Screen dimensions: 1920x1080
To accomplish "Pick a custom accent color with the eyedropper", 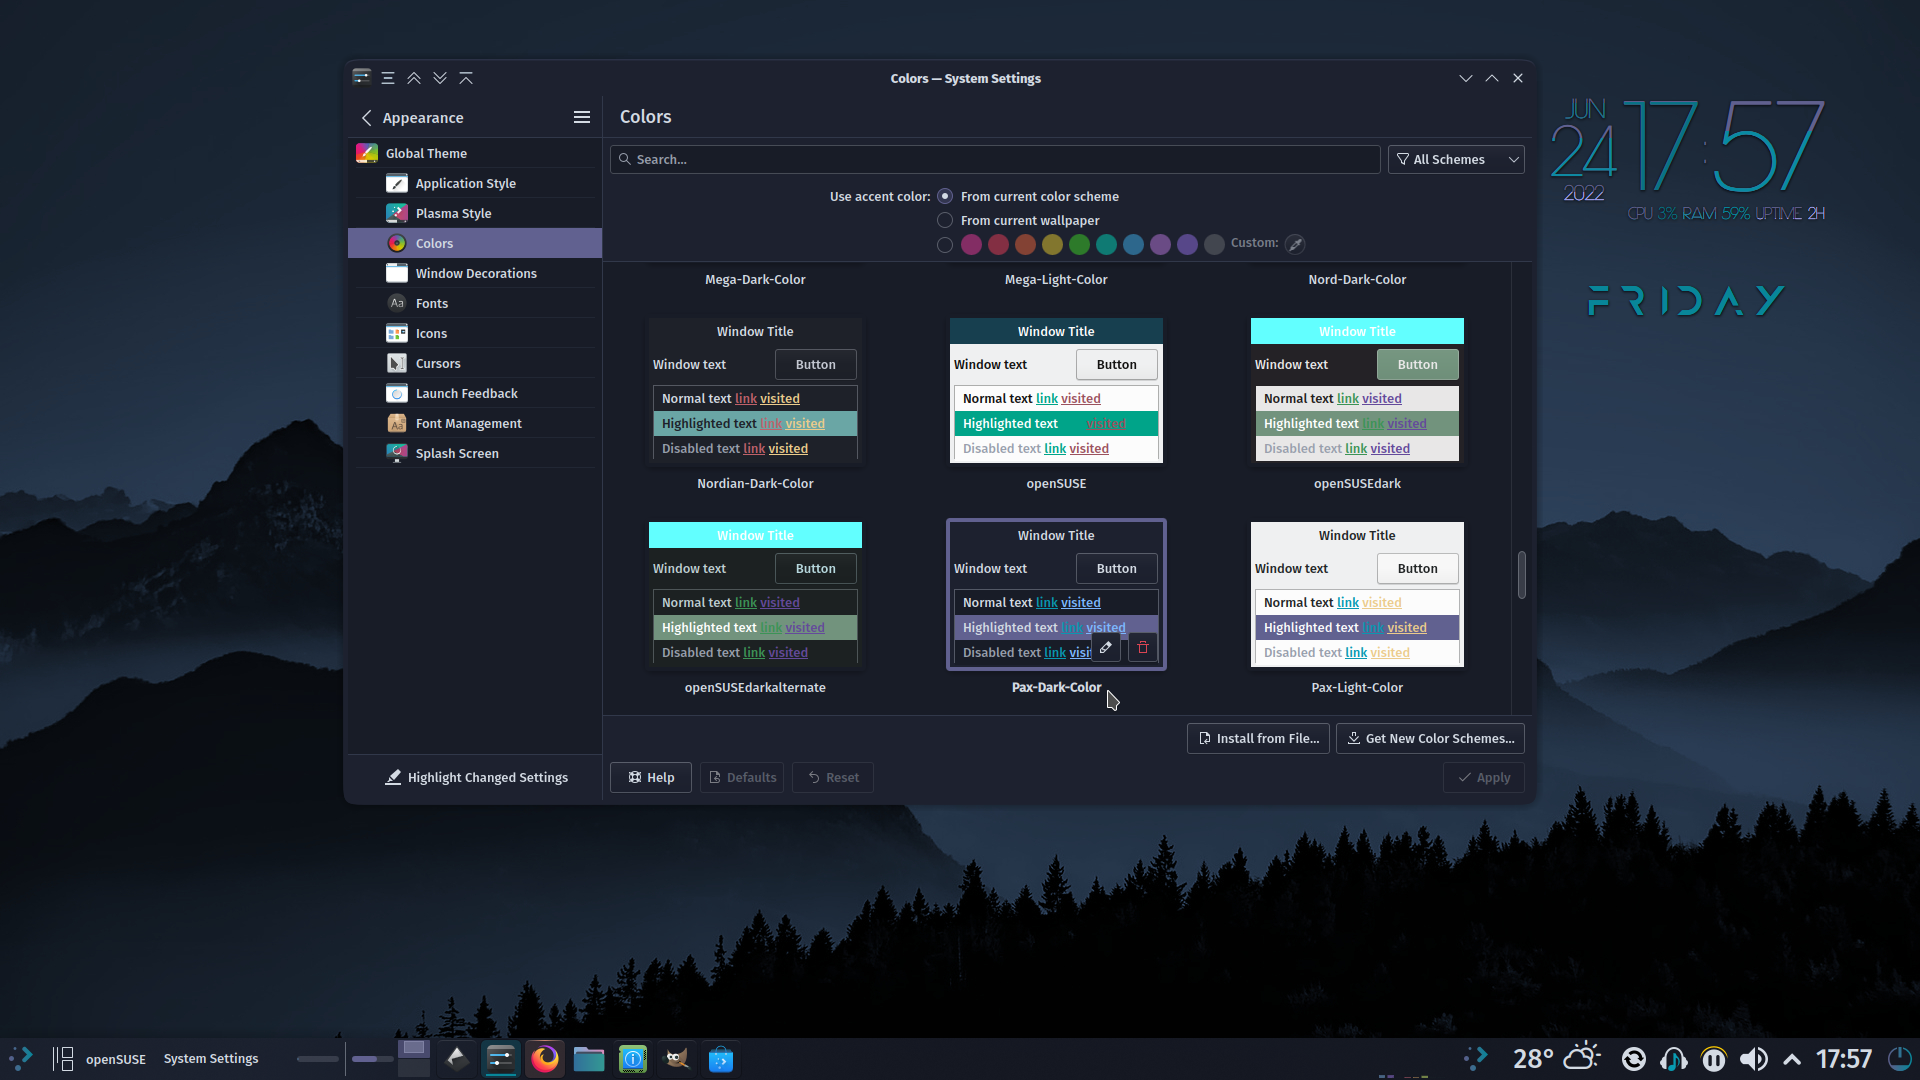I will click(x=1295, y=244).
